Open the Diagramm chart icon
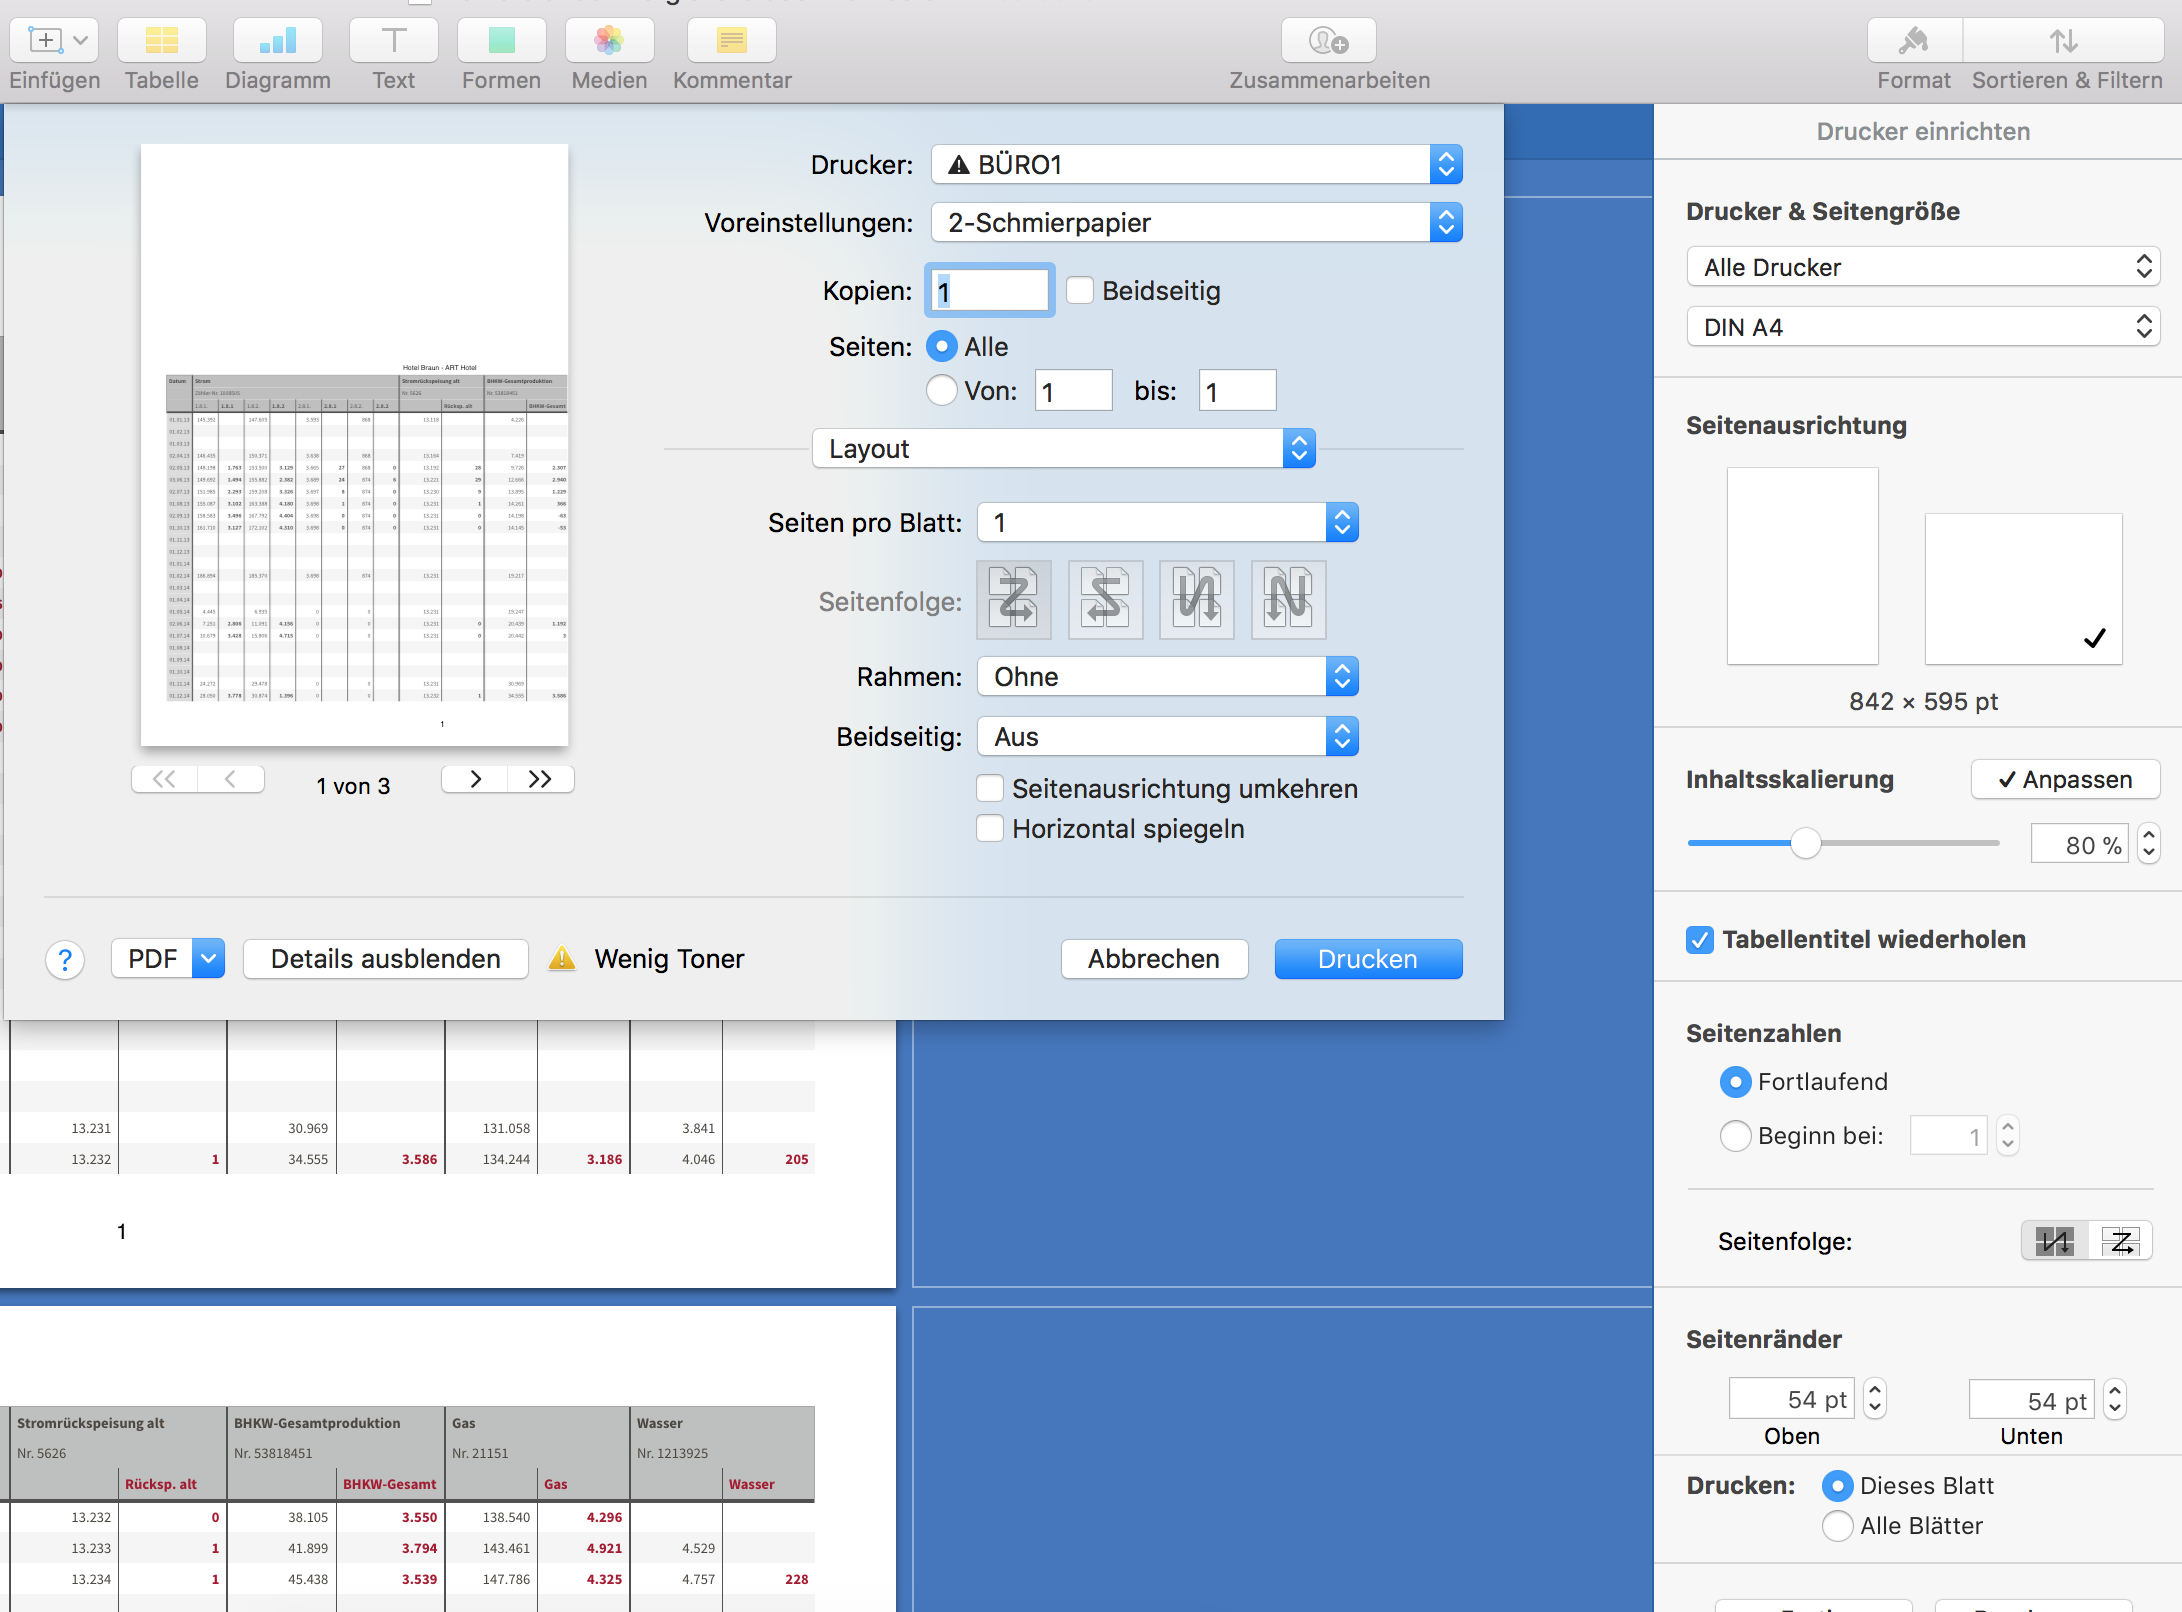 coord(277,41)
